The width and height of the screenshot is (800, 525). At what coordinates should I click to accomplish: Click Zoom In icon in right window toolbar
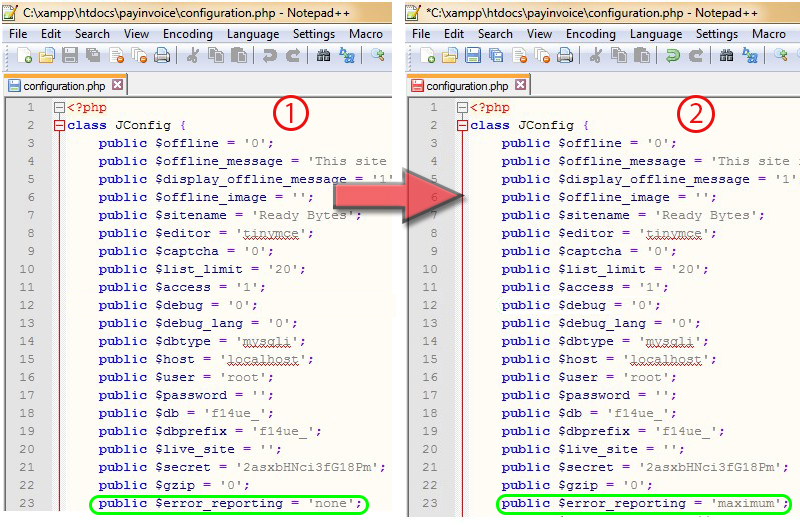(x=781, y=55)
